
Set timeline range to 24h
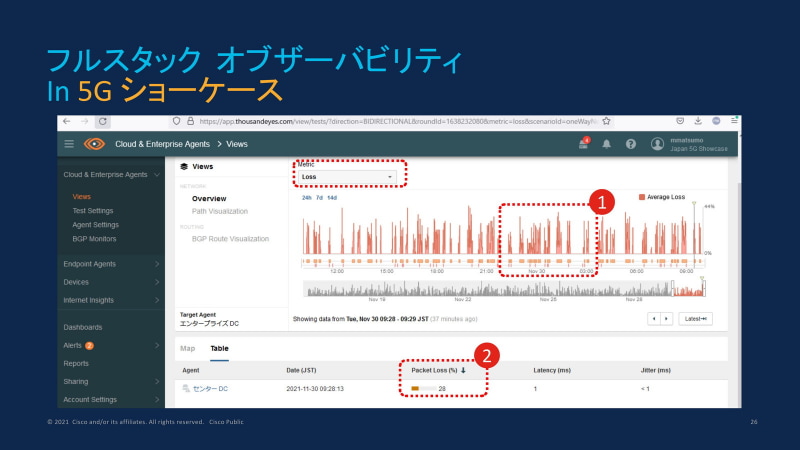pyautogui.click(x=307, y=198)
